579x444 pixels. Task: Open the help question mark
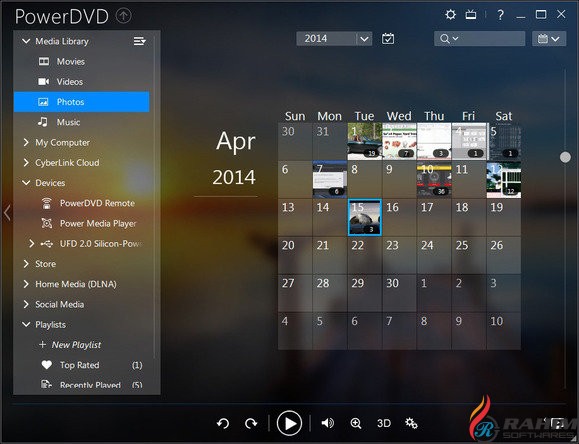click(x=500, y=15)
